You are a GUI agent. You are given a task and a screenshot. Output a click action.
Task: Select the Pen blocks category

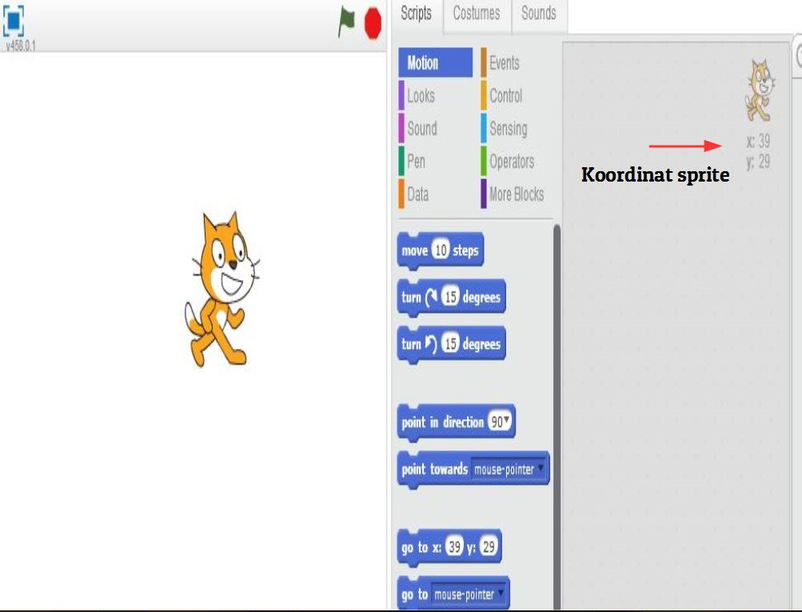(416, 162)
